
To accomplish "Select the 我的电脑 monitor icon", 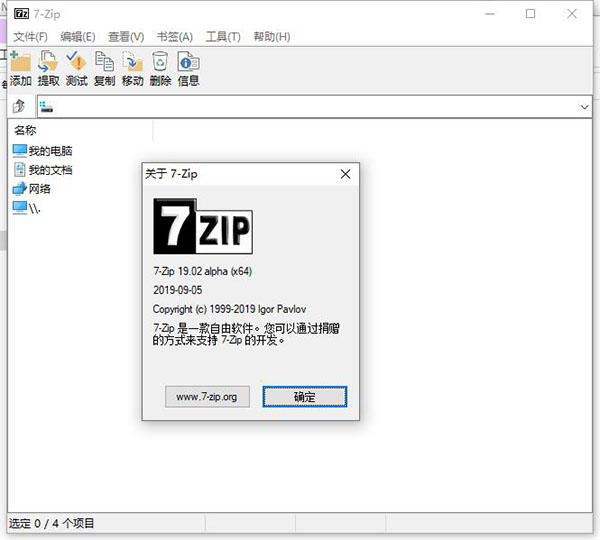I will (x=20, y=151).
